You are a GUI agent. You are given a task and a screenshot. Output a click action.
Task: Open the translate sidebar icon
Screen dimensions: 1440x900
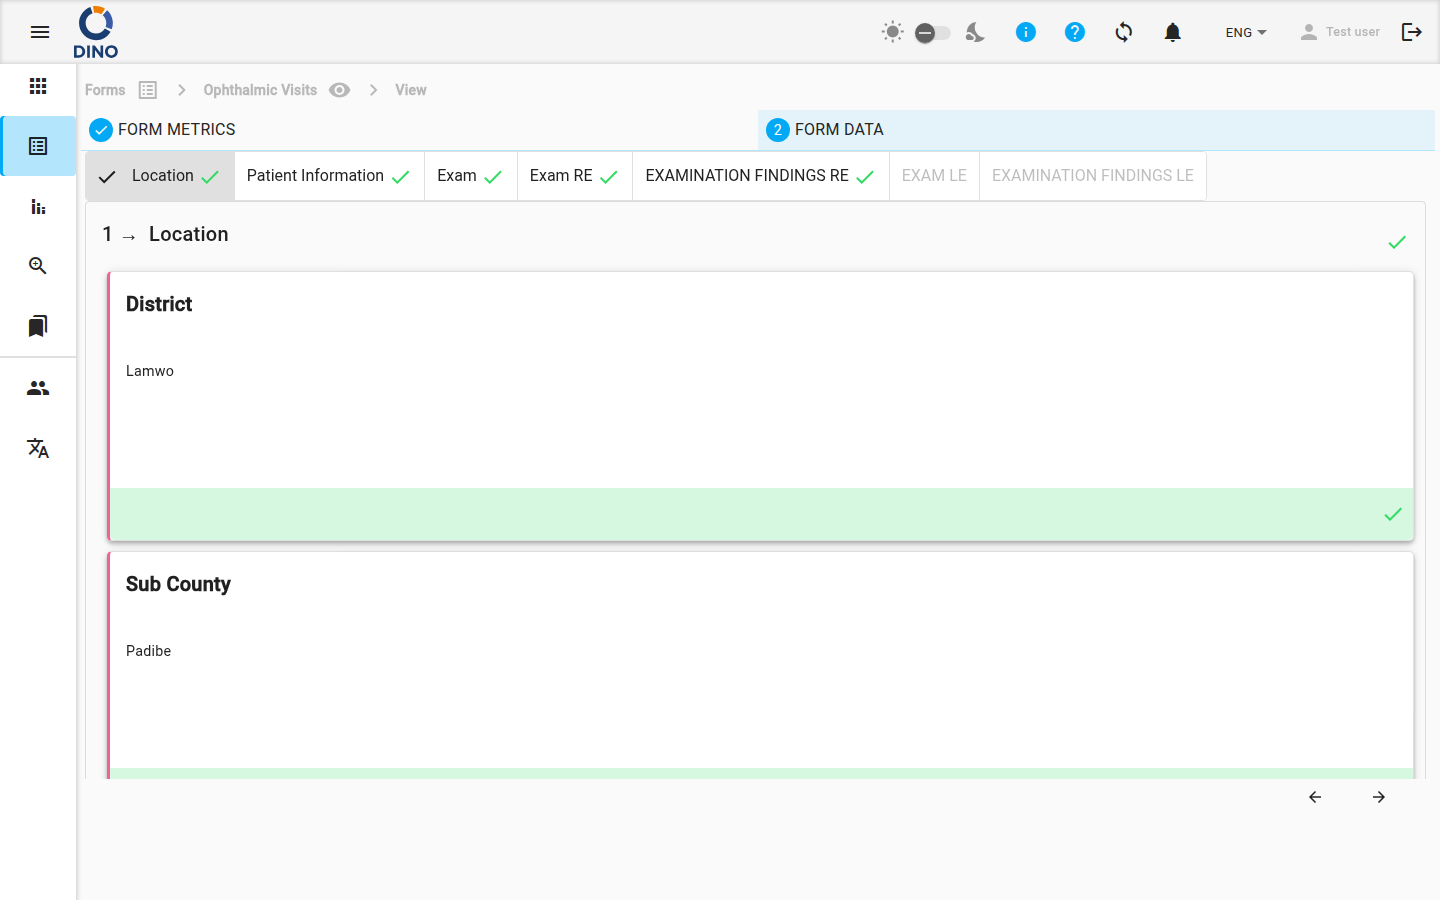(x=38, y=448)
